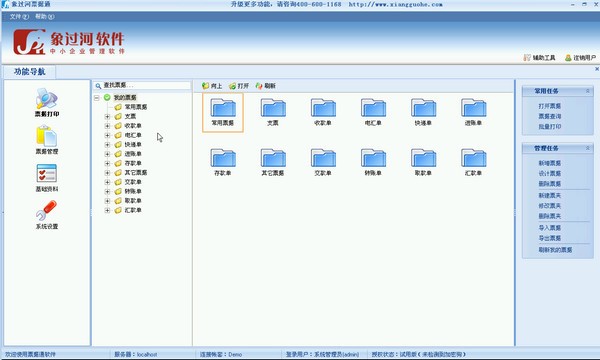Select the 快递单 folder in main pane
This screenshot has height=360, width=600.
tap(423, 112)
